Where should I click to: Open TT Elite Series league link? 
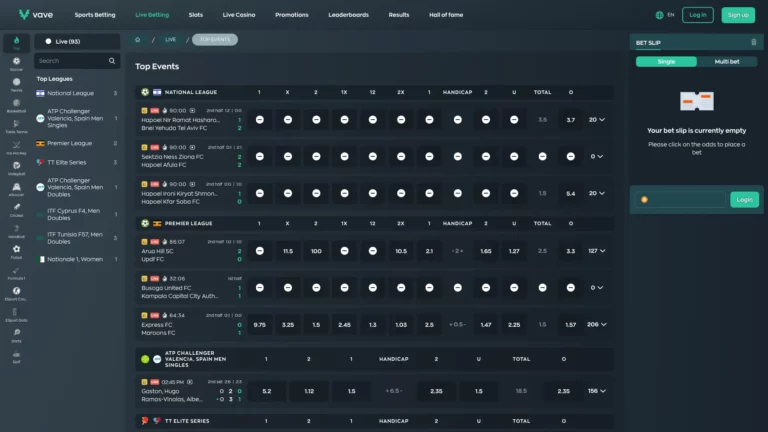[x=66, y=162]
